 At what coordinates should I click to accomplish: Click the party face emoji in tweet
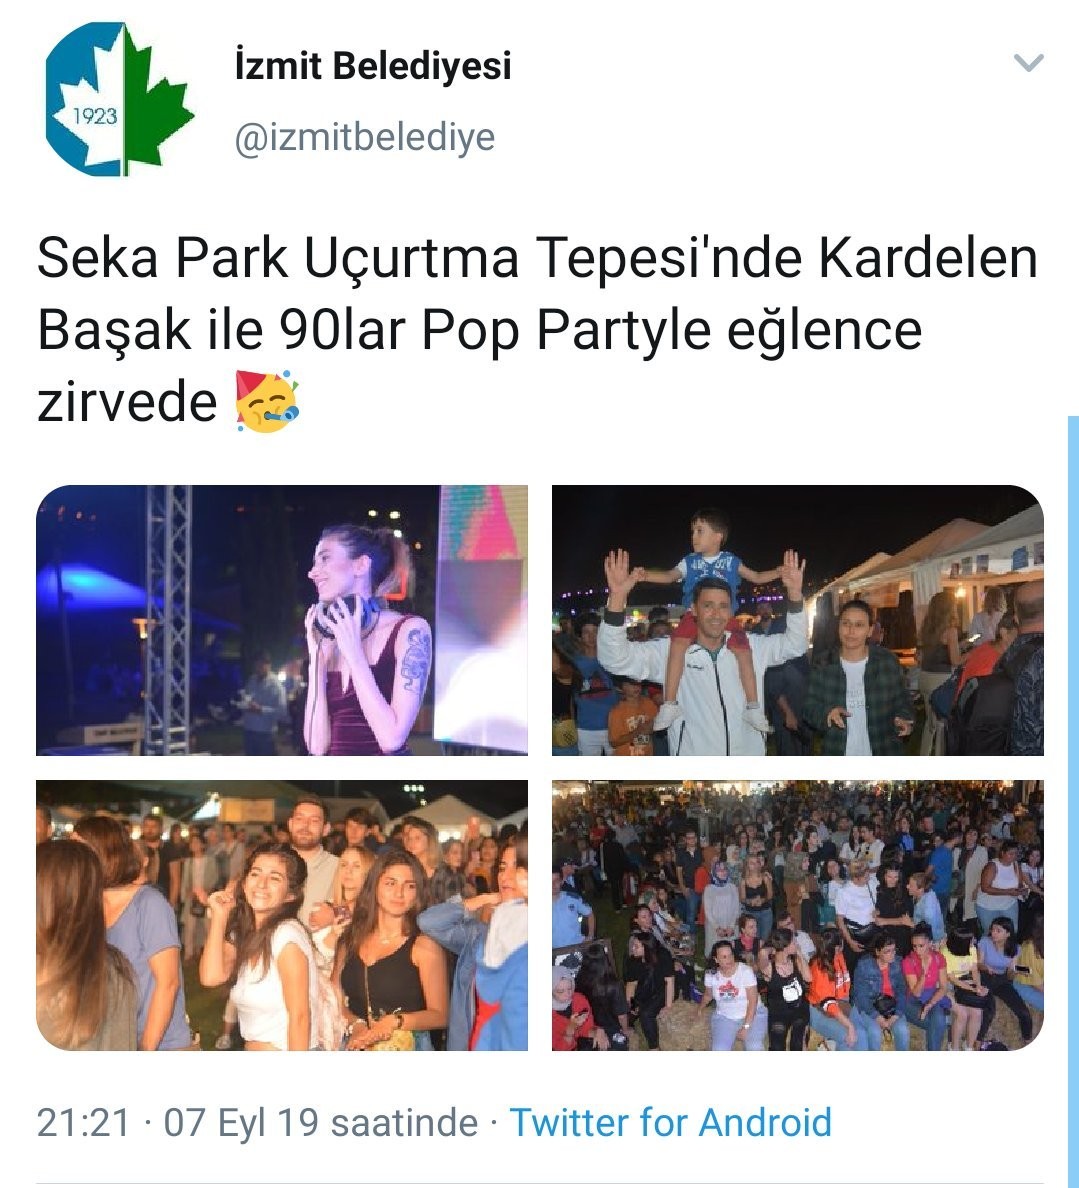click(x=267, y=402)
